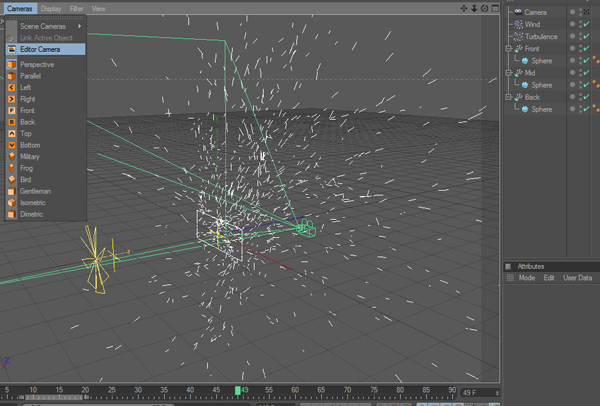Select the Turbulence object icon
The image size is (600, 406).
[x=518, y=36]
